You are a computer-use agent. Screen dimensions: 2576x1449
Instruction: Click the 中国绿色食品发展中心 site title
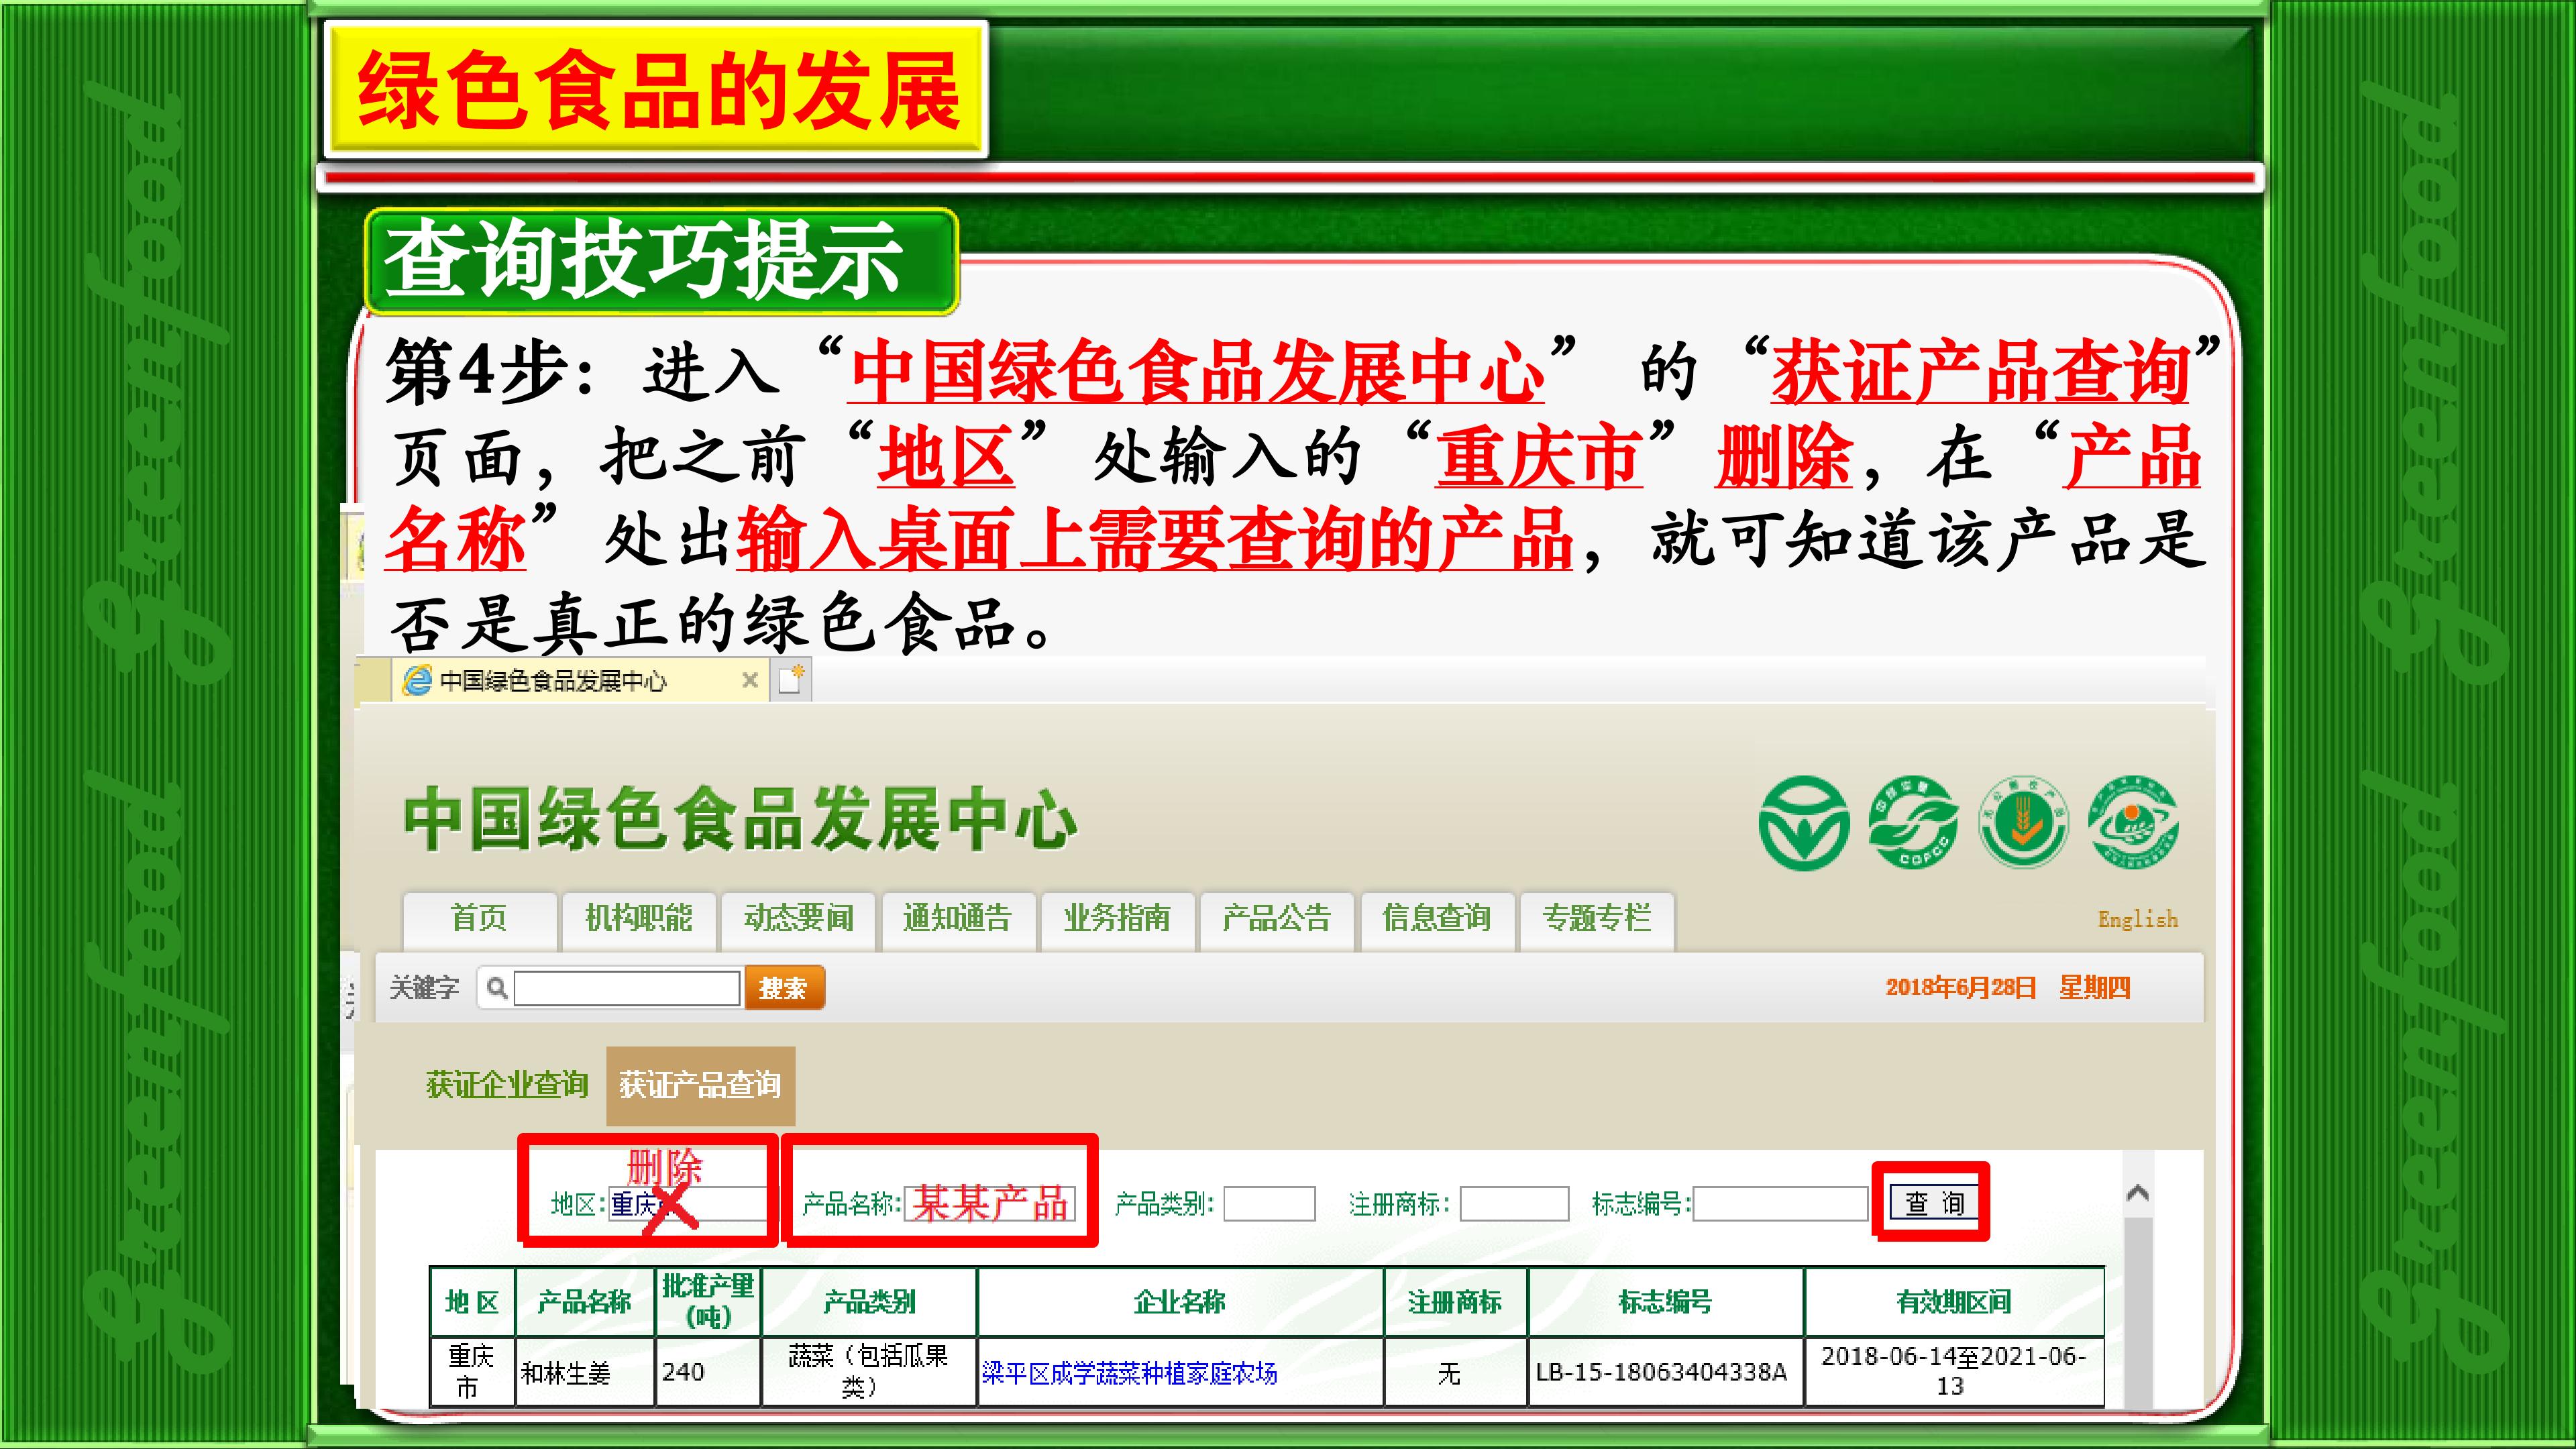click(741, 820)
